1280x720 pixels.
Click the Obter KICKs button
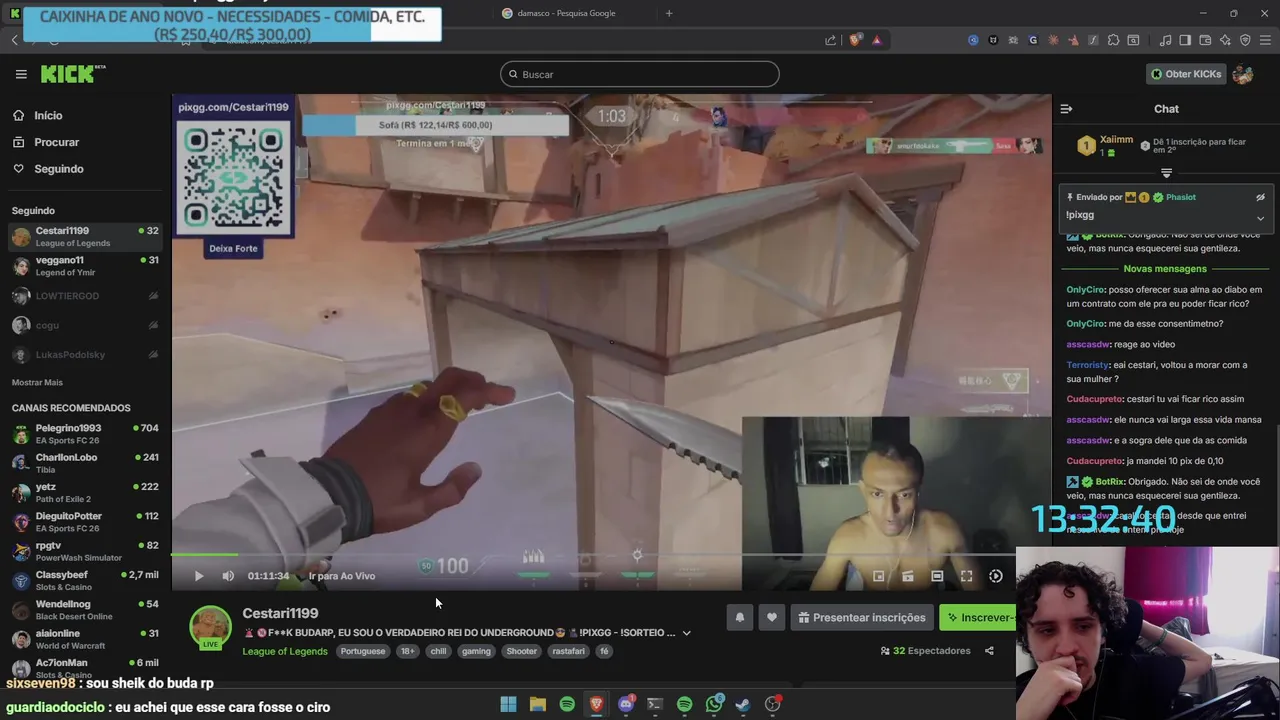pos(1185,74)
